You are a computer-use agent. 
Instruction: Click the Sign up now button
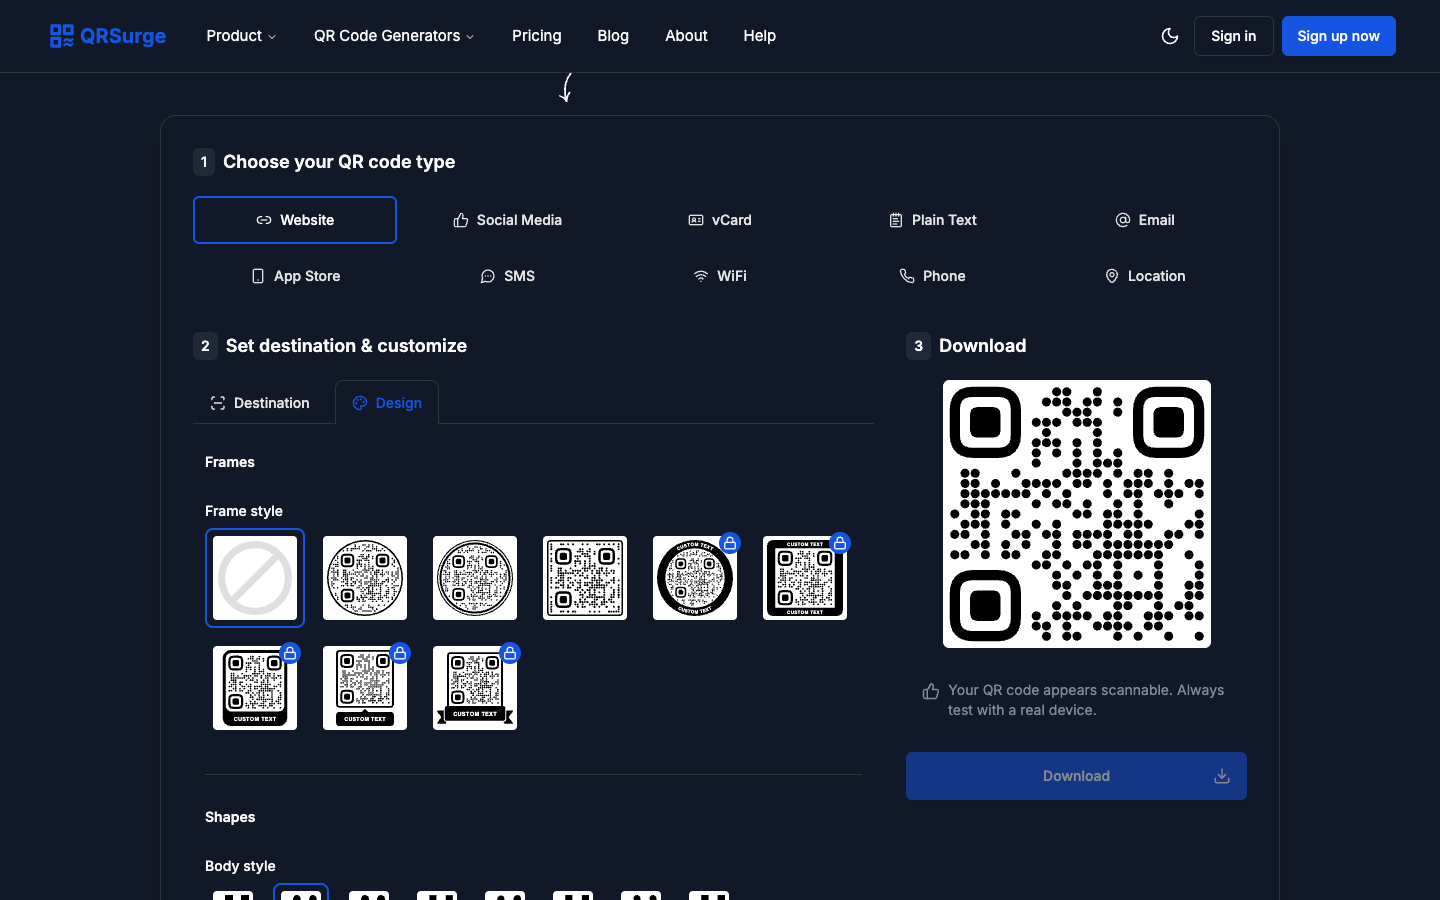point(1338,36)
